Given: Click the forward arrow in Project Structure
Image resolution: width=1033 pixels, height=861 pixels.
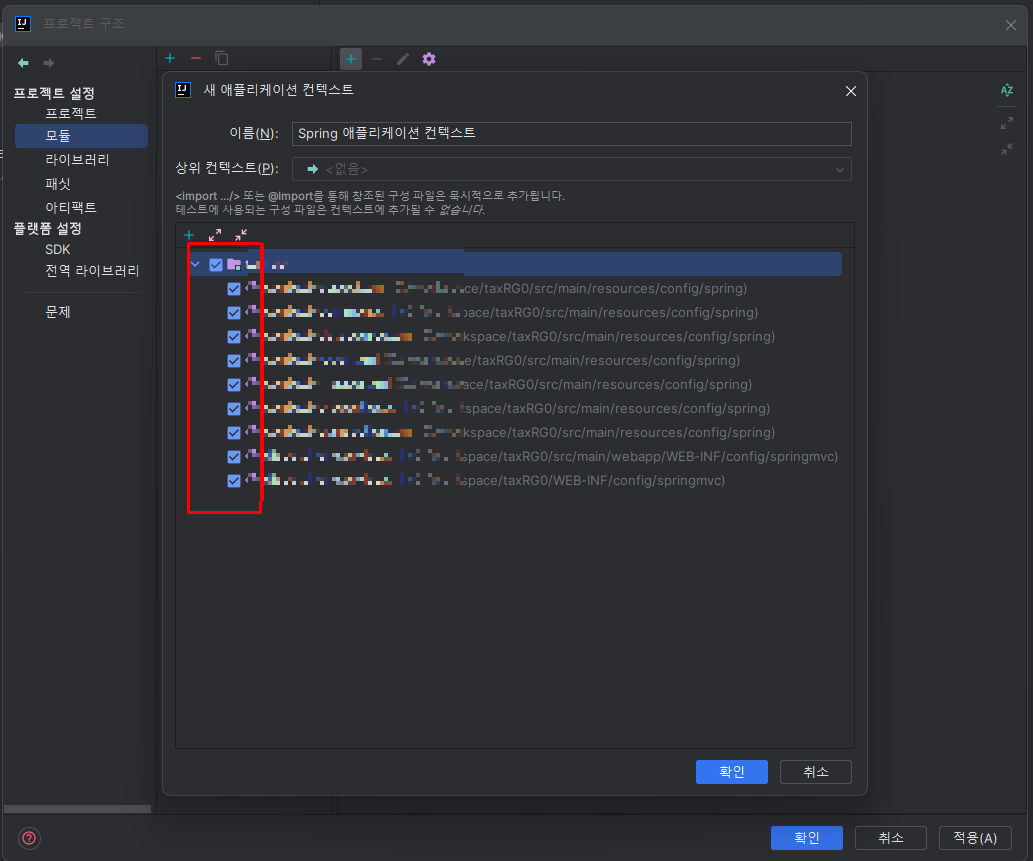Looking at the screenshot, I should pos(48,63).
